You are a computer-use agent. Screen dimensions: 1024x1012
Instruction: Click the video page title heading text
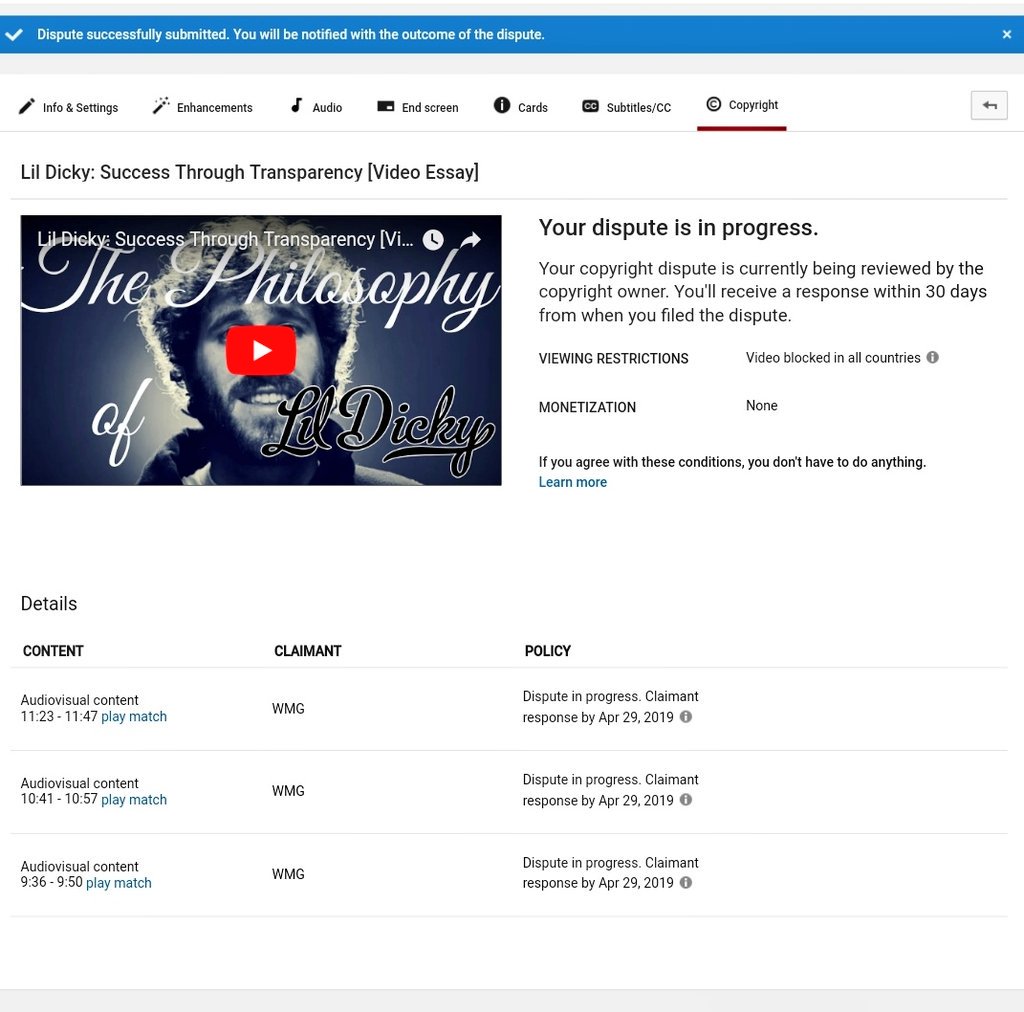coord(249,172)
